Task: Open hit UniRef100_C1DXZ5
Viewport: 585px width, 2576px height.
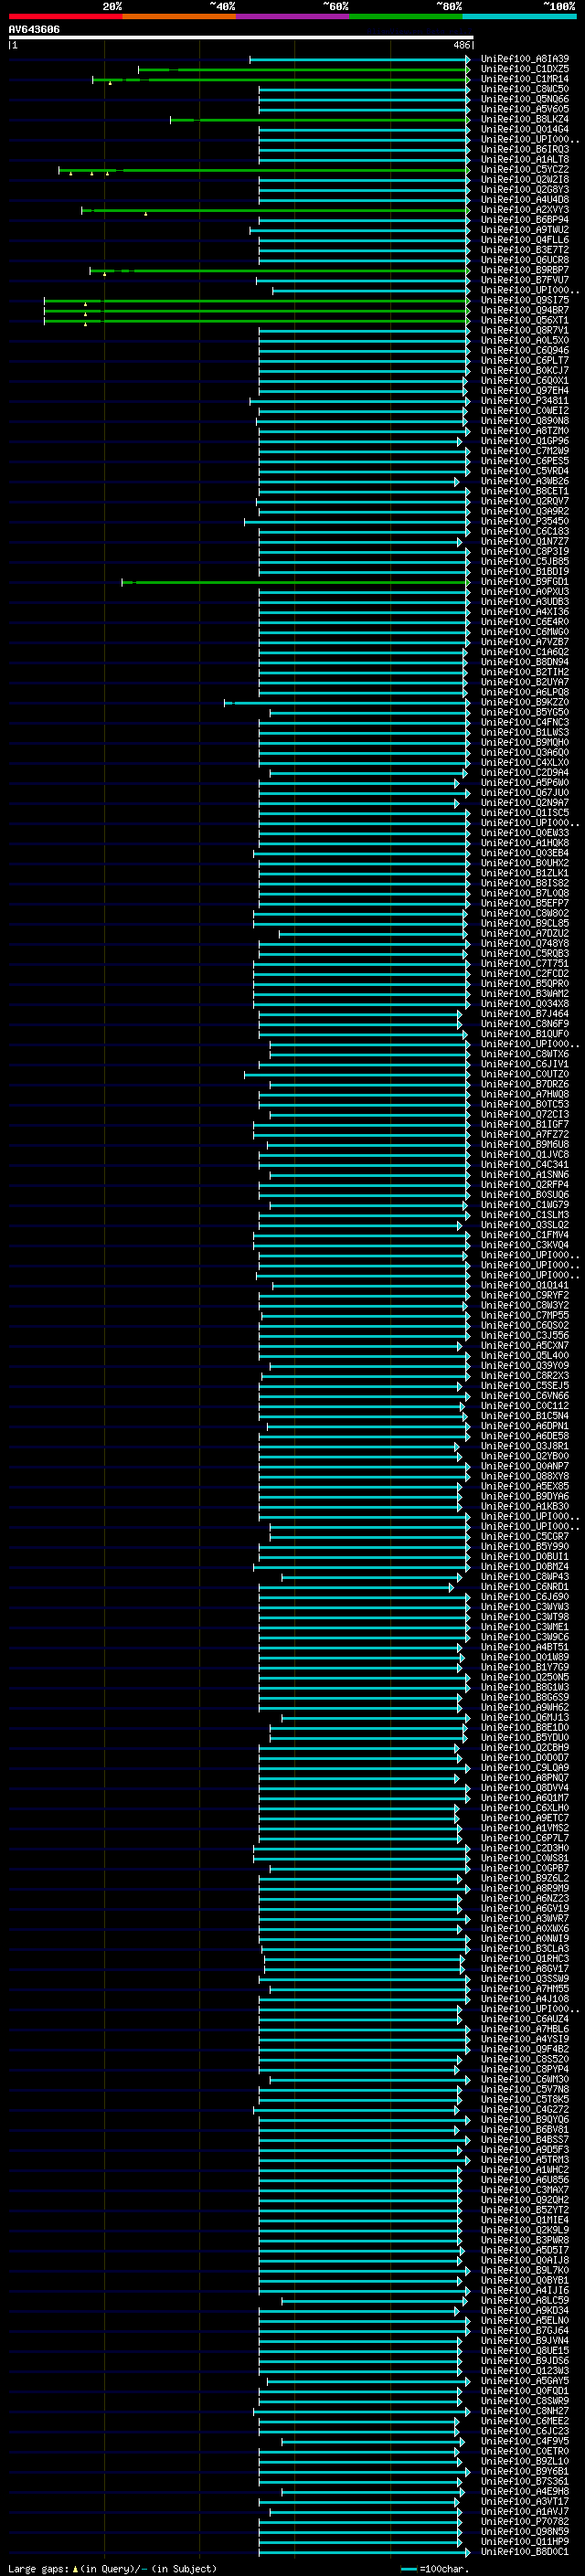Action: pos(524,69)
